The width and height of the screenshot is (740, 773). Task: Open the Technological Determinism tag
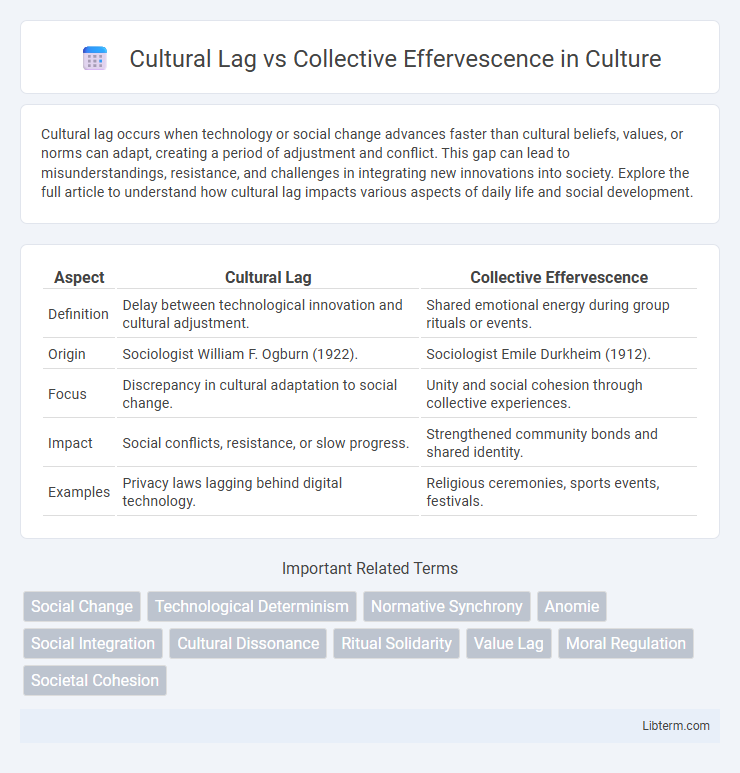pyautogui.click(x=252, y=606)
